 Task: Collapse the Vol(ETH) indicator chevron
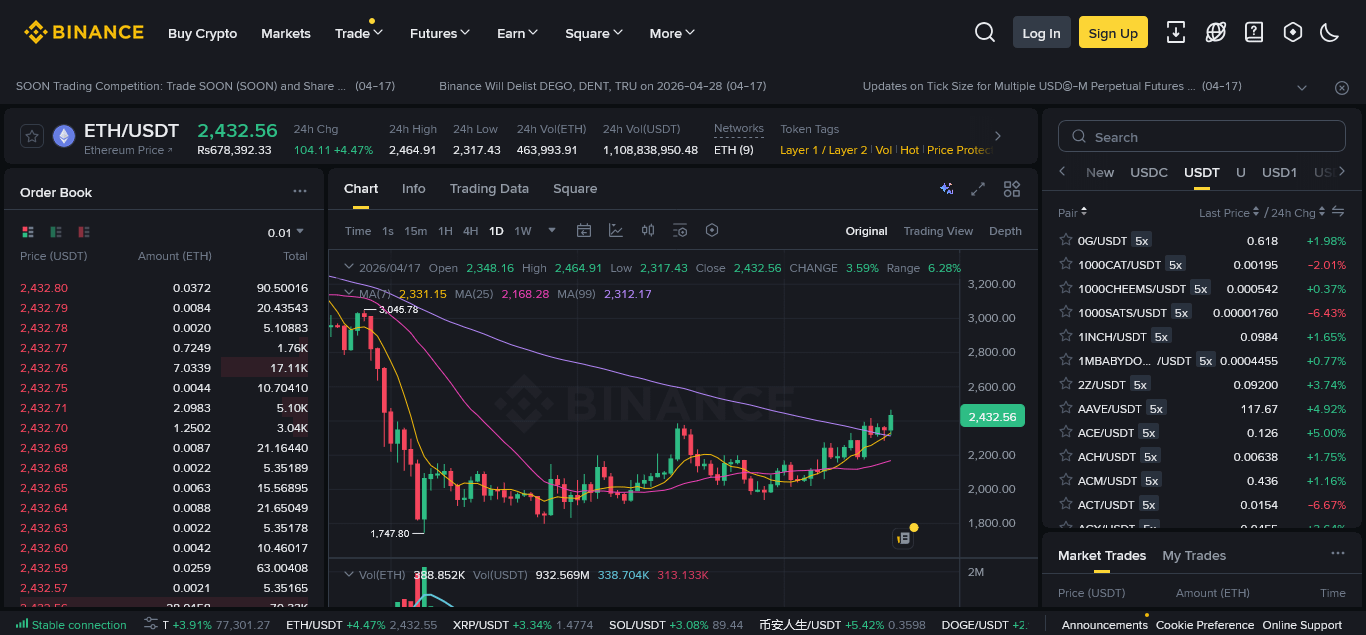tap(348, 575)
